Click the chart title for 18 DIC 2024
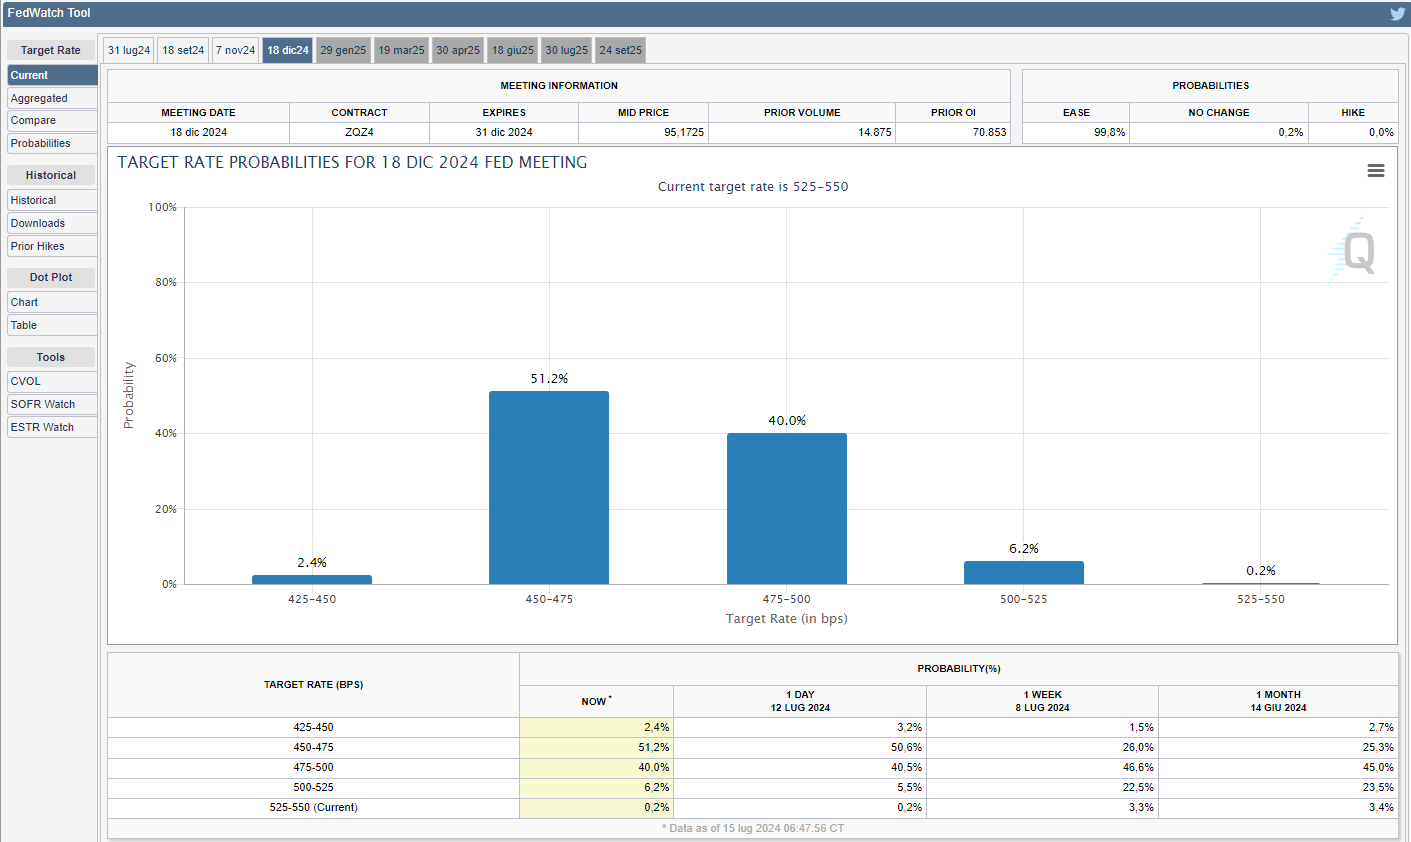Image resolution: width=1411 pixels, height=842 pixels. pyautogui.click(x=352, y=162)
